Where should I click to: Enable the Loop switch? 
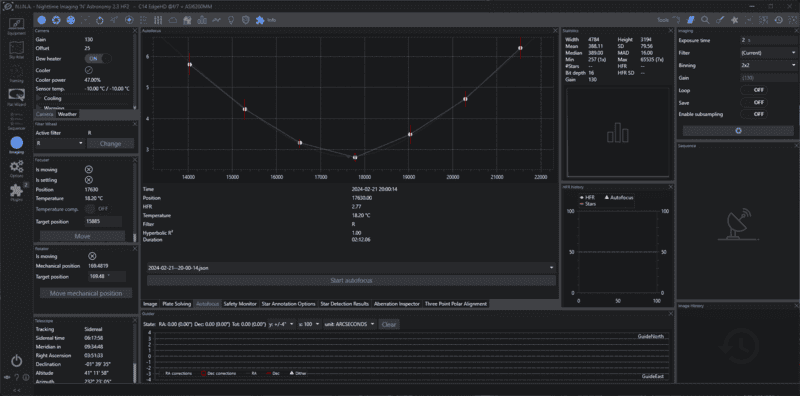tap(754, 90)
